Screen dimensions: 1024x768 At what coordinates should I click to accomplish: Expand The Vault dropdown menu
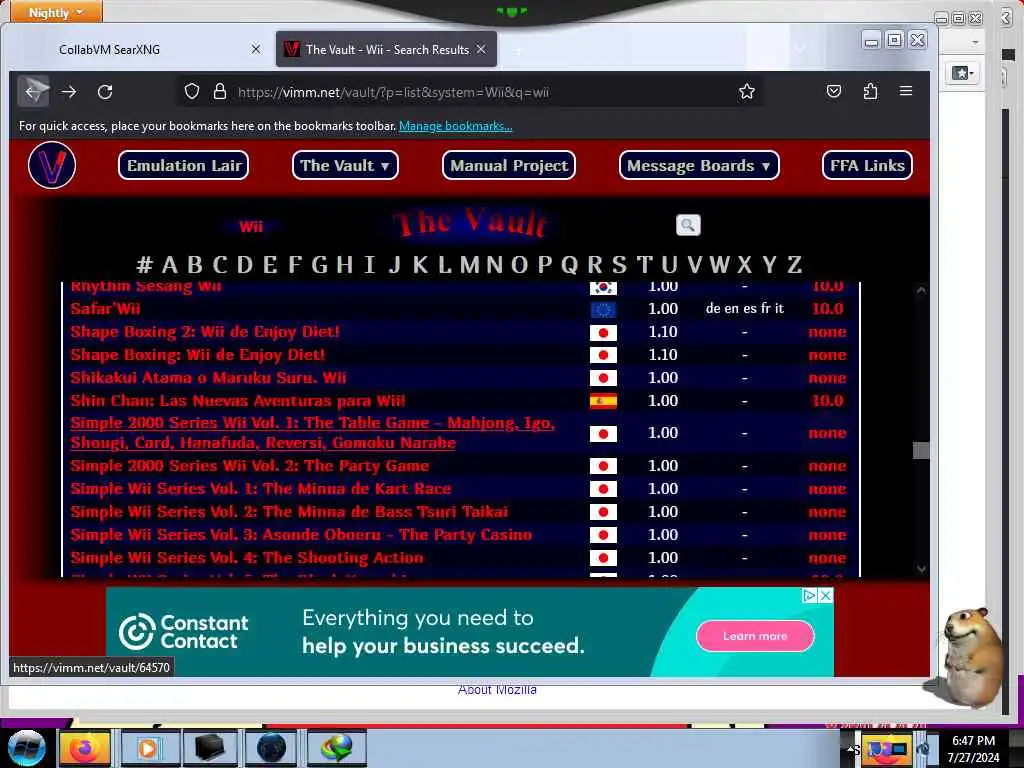[x=345, y=166]
